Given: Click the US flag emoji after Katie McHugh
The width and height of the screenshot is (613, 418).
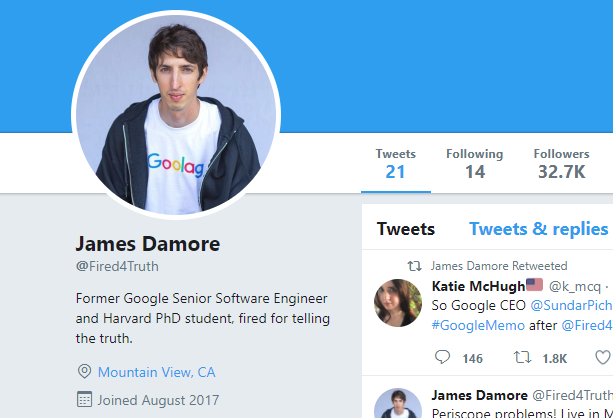Looking at the screenshot, I should tap(534, 285).
